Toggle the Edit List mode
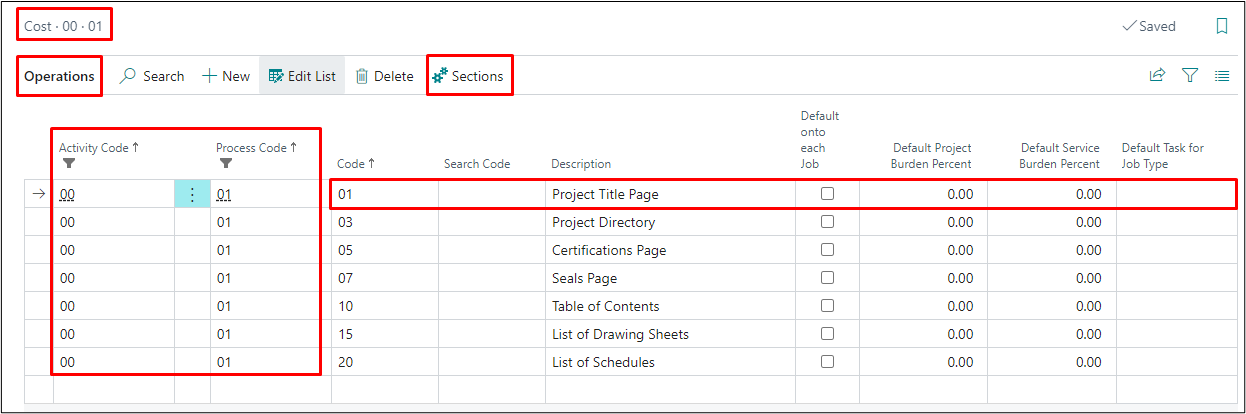1246x414 pixels. 302,76
